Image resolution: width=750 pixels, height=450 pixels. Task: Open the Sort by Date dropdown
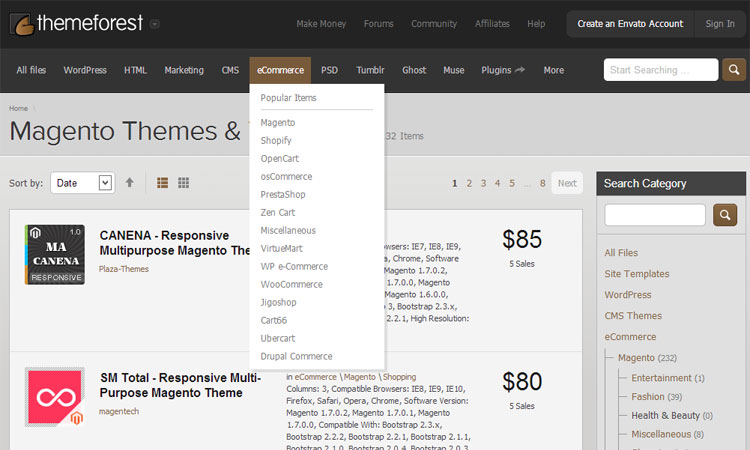coord(83,183)
